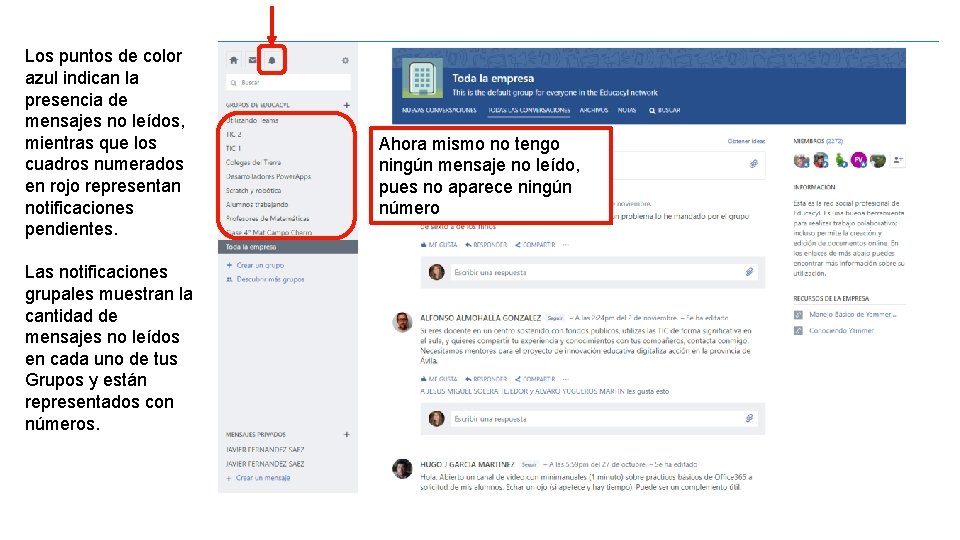
Task: Select the Toda la empresa group row
Action: click(x=288, y=247)
